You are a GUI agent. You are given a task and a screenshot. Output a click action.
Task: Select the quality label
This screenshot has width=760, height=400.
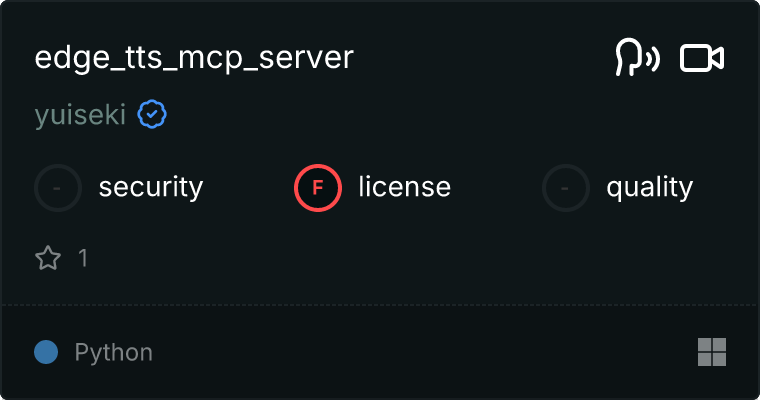(649, 187)
